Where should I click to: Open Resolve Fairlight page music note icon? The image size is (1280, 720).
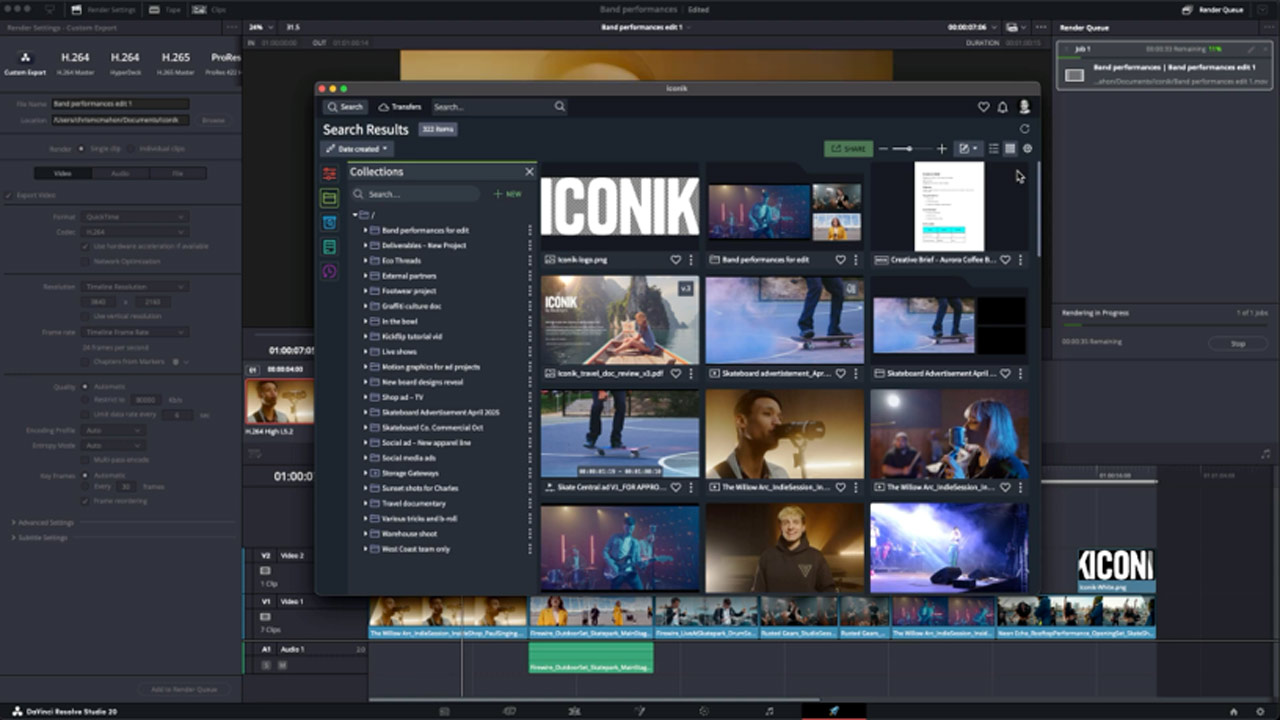click(x=769, y=711)
